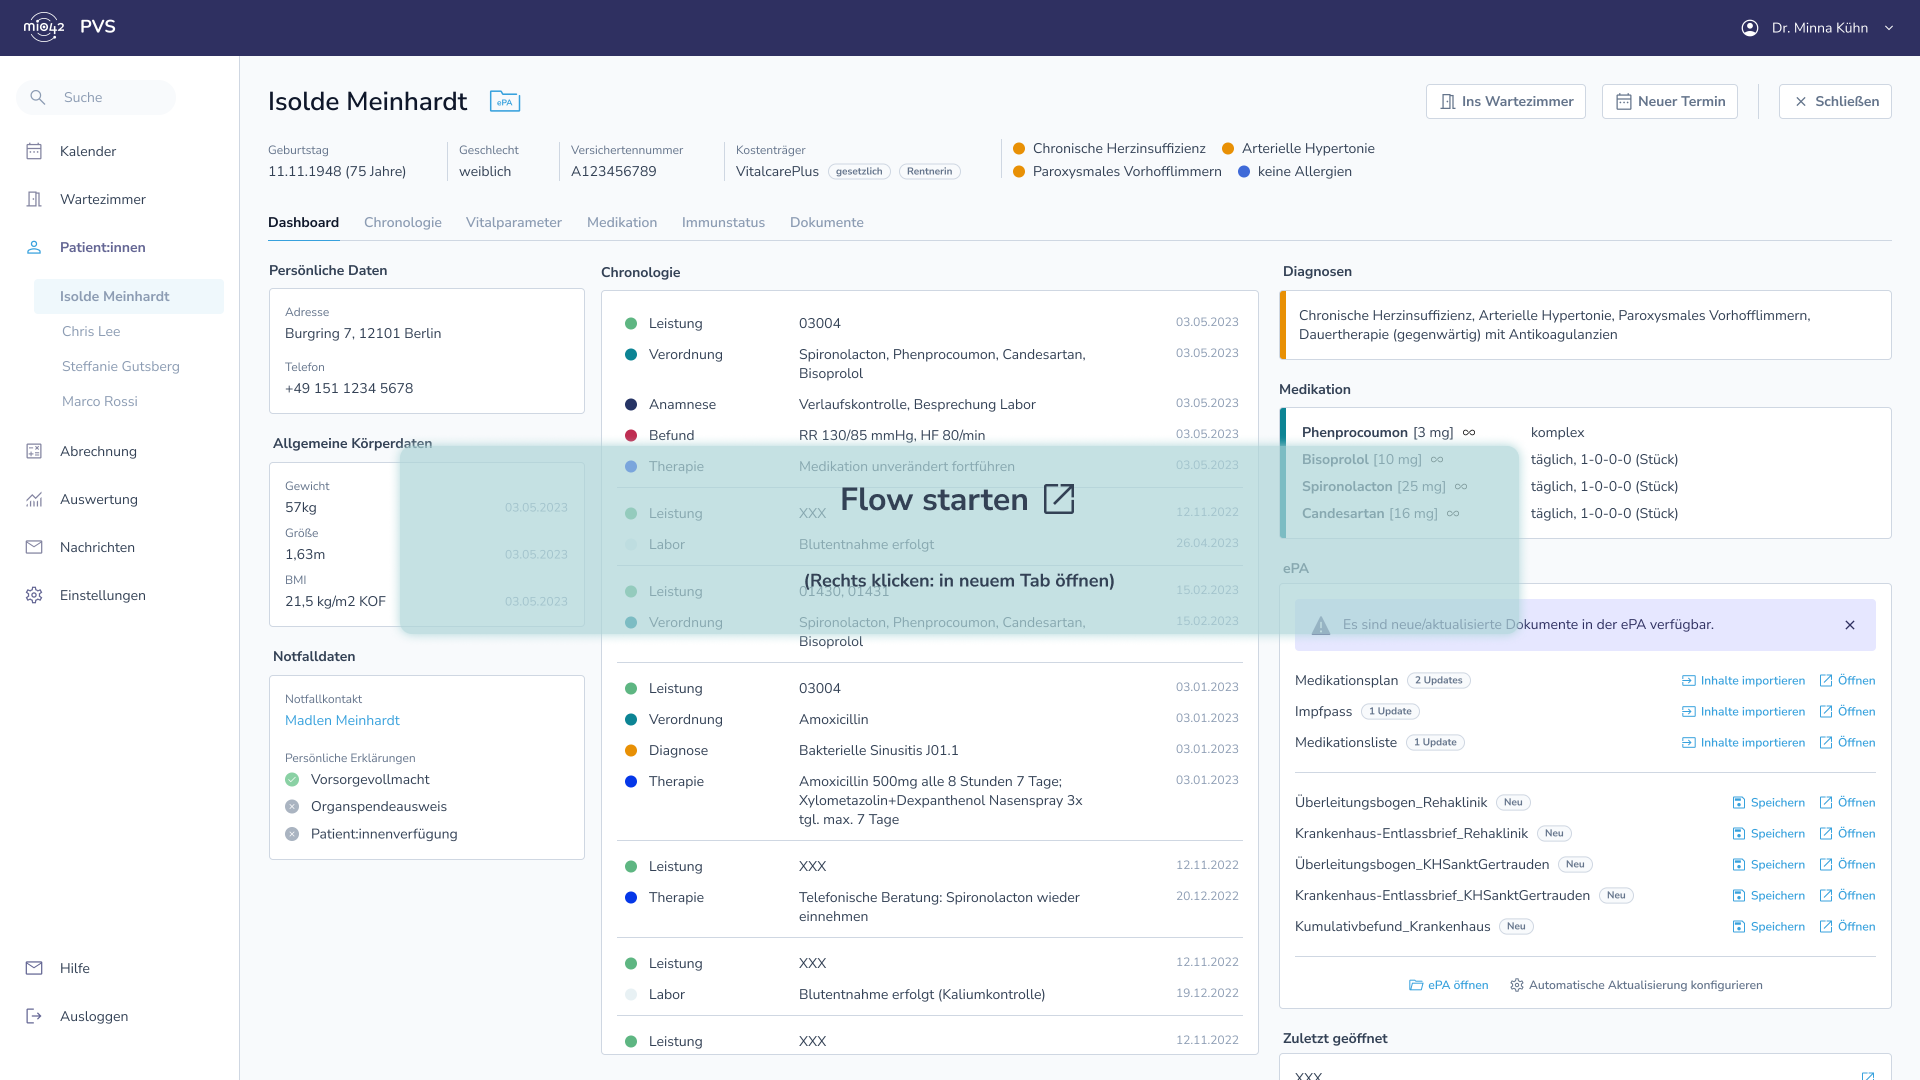The image size is (1920, 1080).
Task: Click Ausloggen to sign out
Action: [93, 1016]
